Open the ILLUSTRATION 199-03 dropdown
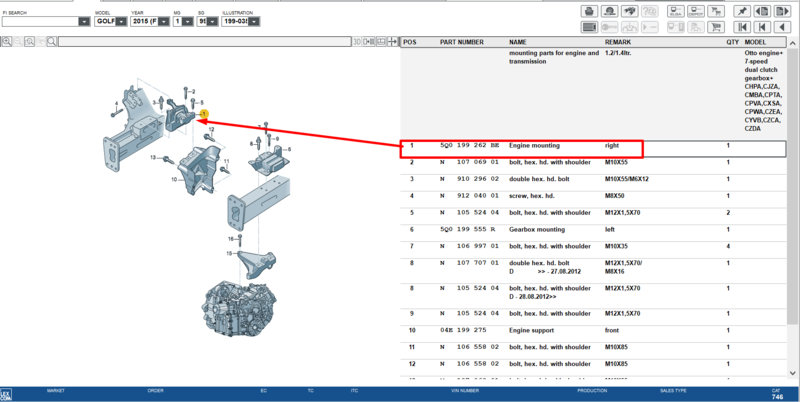 [x=254, y=21]
